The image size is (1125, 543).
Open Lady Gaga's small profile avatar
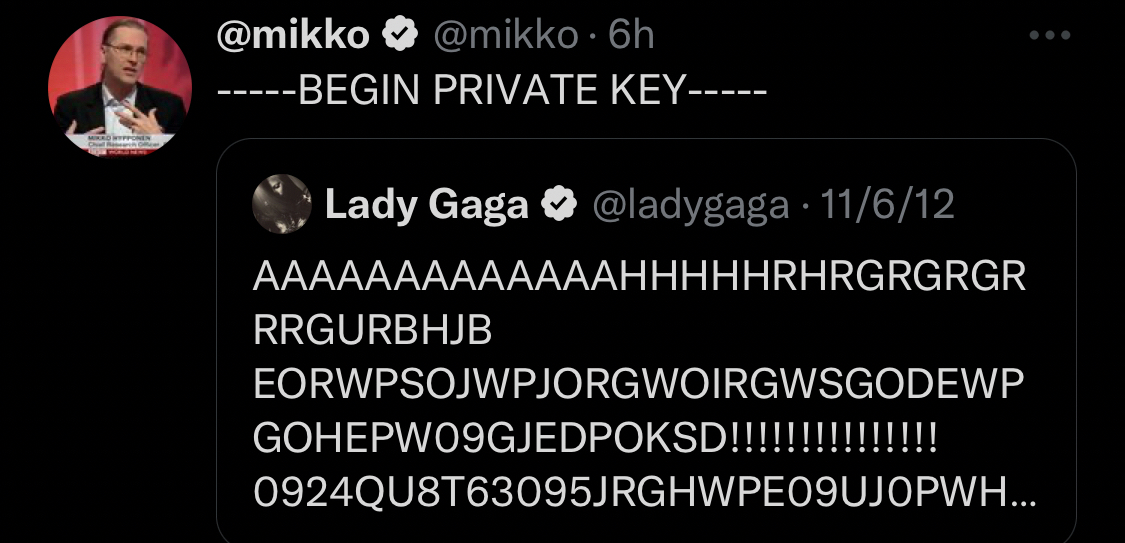281,205
